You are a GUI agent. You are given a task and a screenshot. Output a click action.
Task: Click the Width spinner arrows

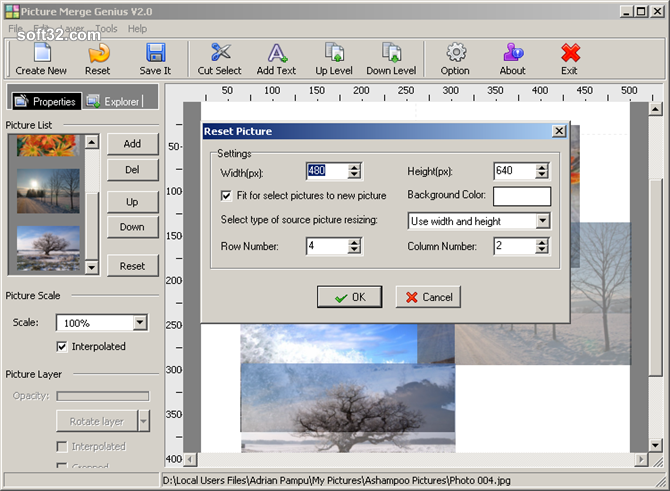pyautogui.click(x=354, y=171)
